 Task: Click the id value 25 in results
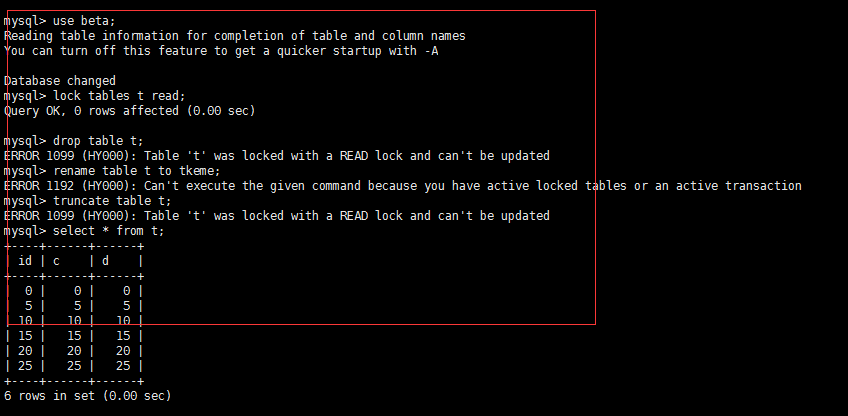click(x=26, y=366)
